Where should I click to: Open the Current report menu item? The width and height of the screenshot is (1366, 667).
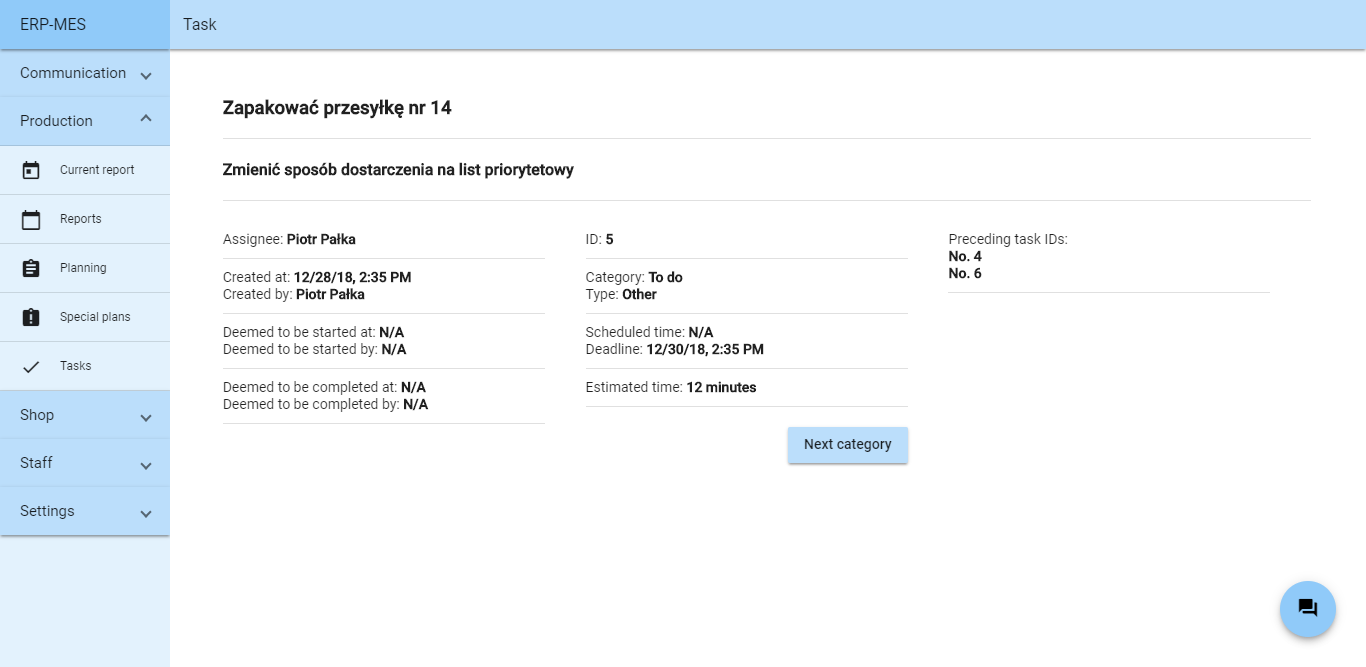coord(97,170)
